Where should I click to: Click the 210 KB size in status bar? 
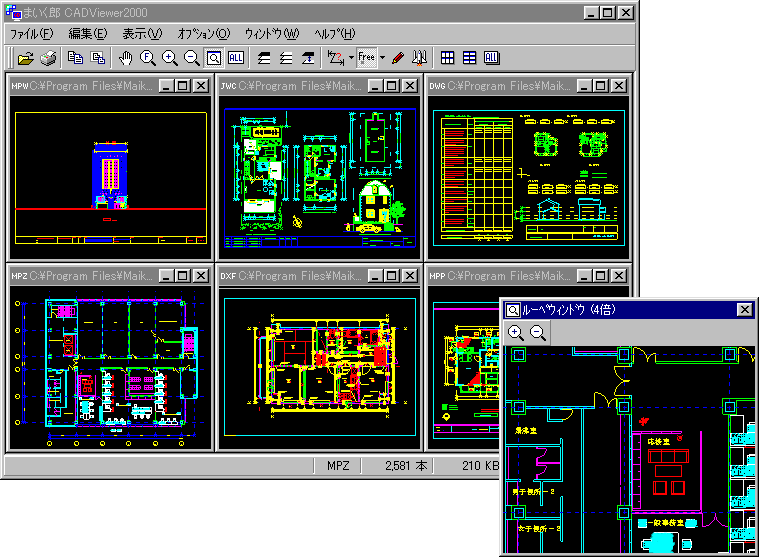(x=479, y=466)
